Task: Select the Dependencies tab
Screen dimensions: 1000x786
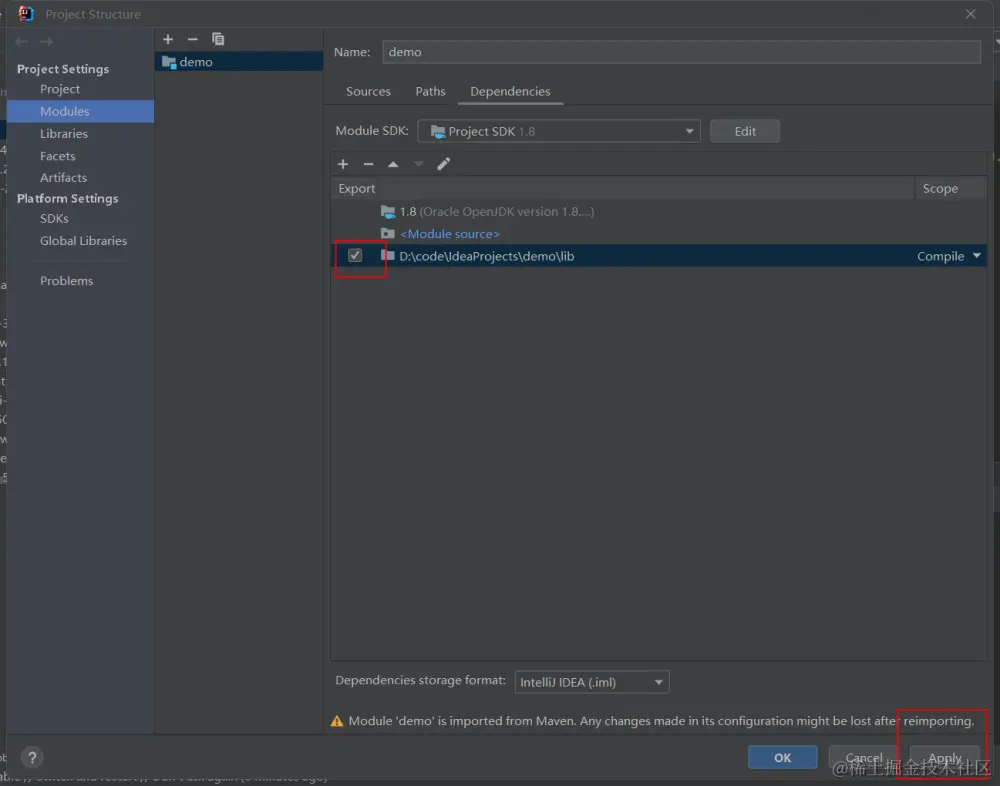Action: click(510, 91)
